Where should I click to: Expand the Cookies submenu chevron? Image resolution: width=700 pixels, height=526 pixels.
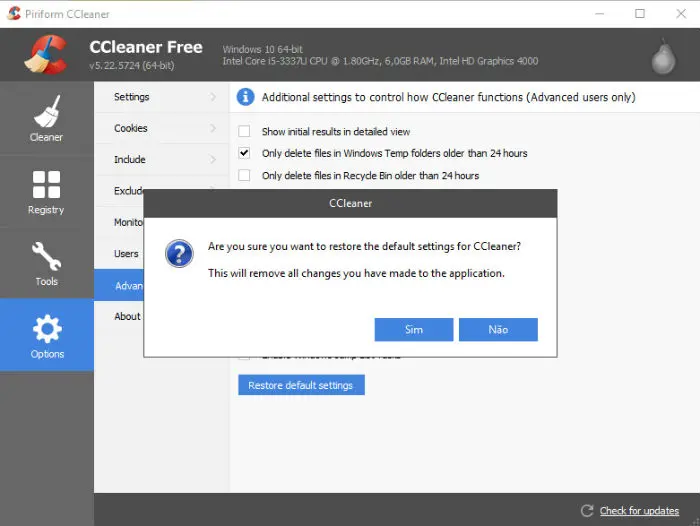(213, 128)
